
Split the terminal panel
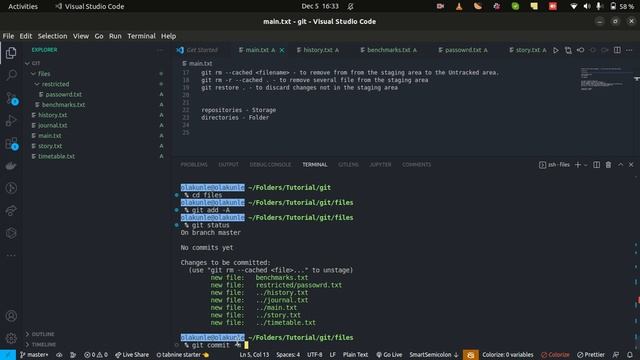point(596,164)
